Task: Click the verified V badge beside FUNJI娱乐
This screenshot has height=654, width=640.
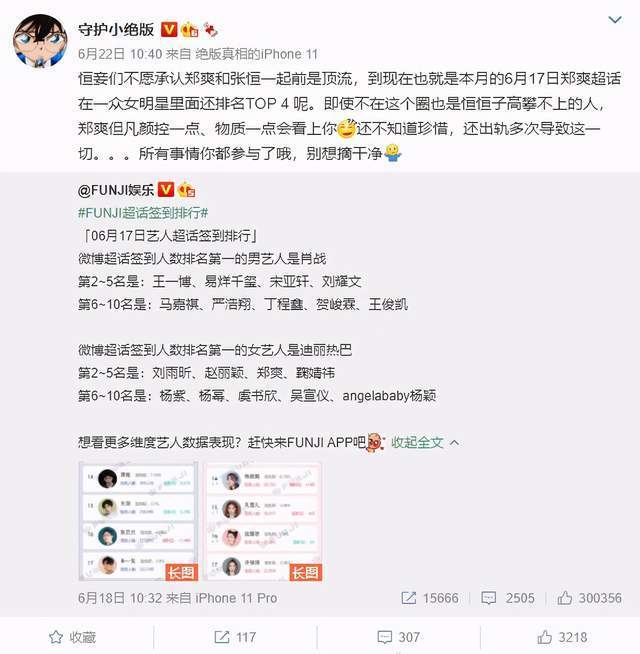Action: (x=166, y=190)
